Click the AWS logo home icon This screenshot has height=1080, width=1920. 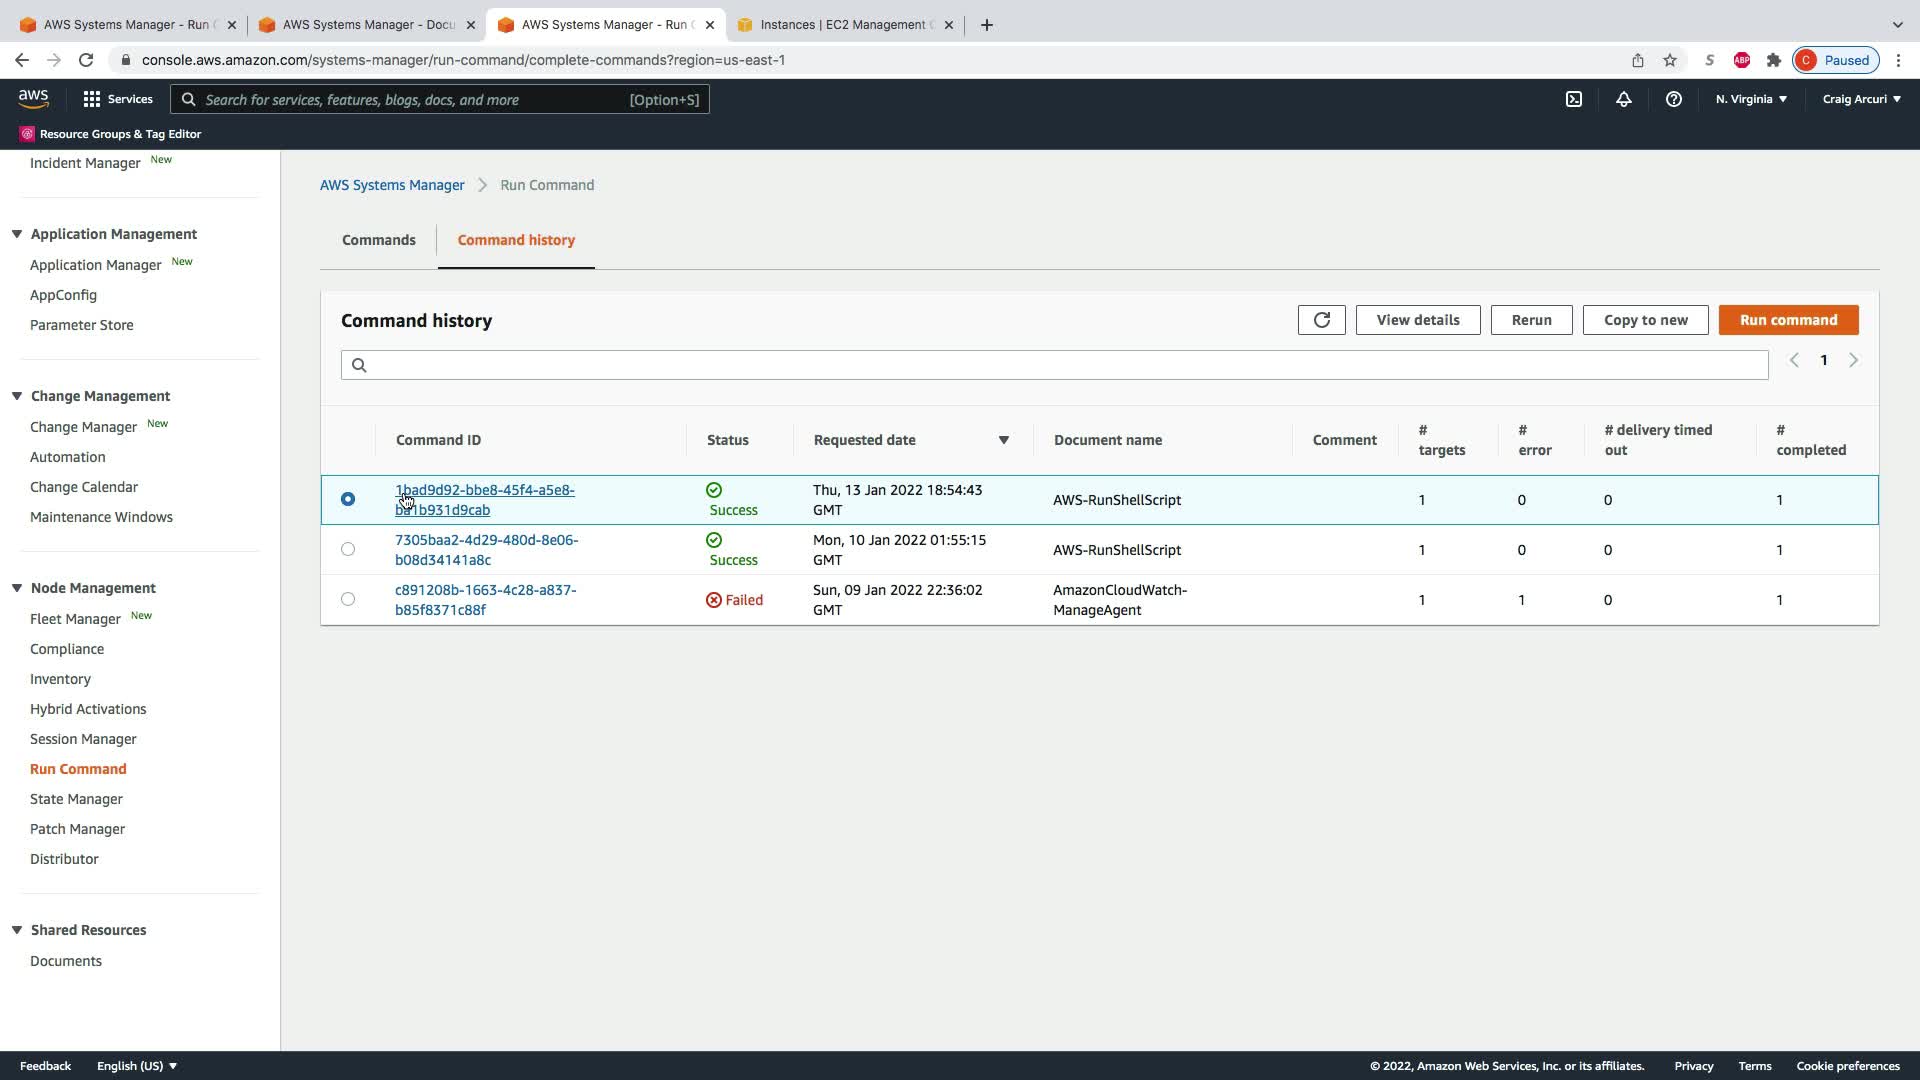[x=33, y=98]
